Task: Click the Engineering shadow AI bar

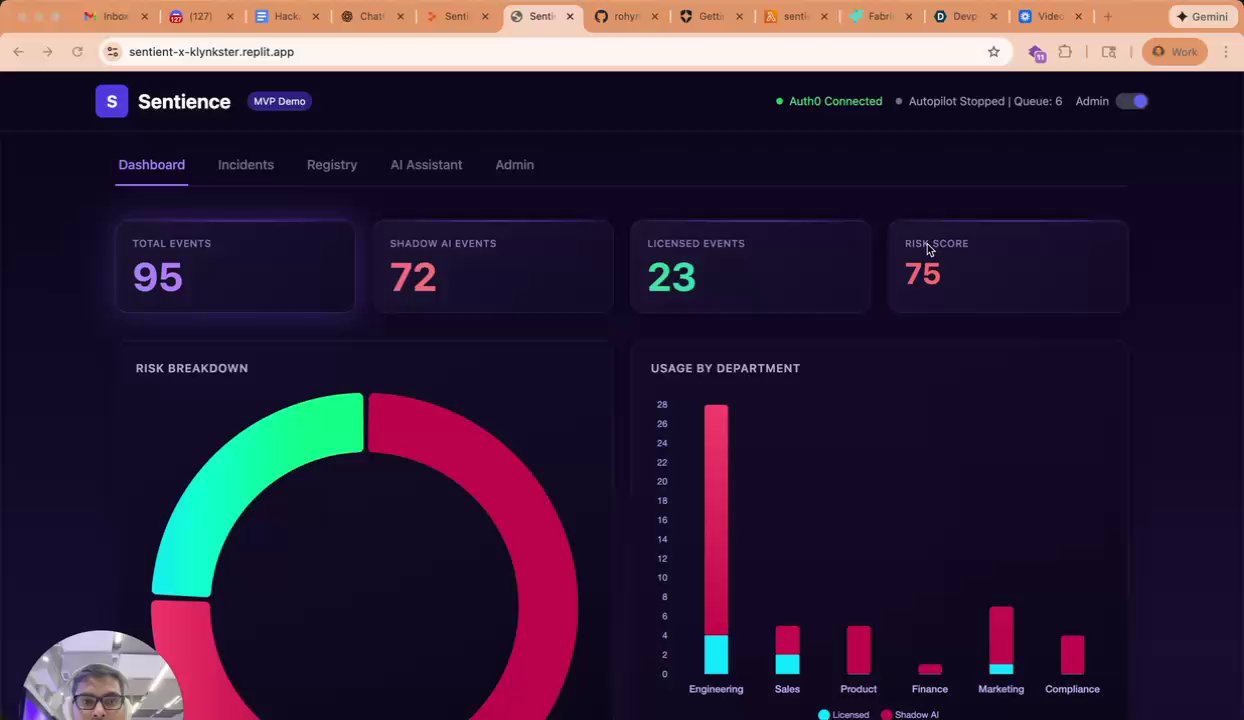Action: point(716,520)
